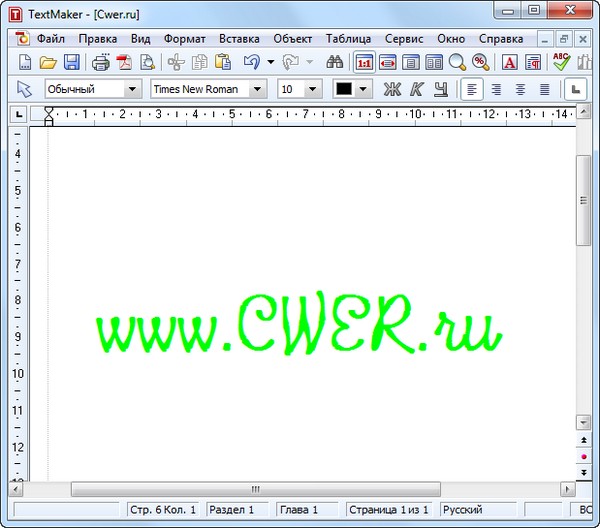
Task: Click Страница 1 из 1 status field
Action: pyautogui.click(x=389, y=510)
